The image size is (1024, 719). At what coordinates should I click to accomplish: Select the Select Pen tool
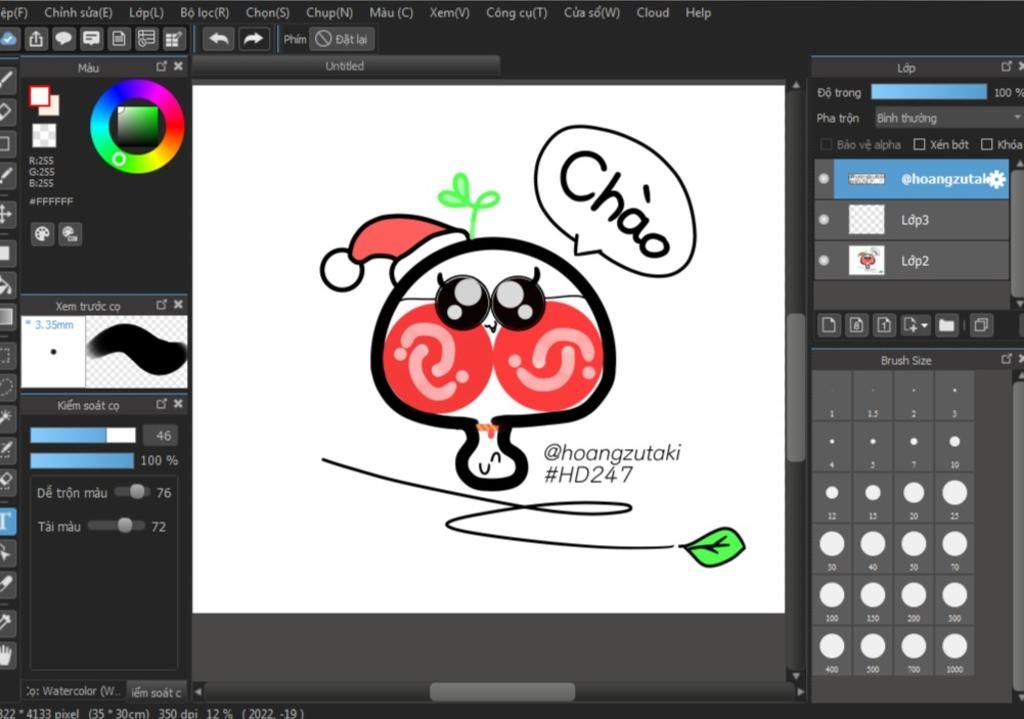click(x=7, y=449)
